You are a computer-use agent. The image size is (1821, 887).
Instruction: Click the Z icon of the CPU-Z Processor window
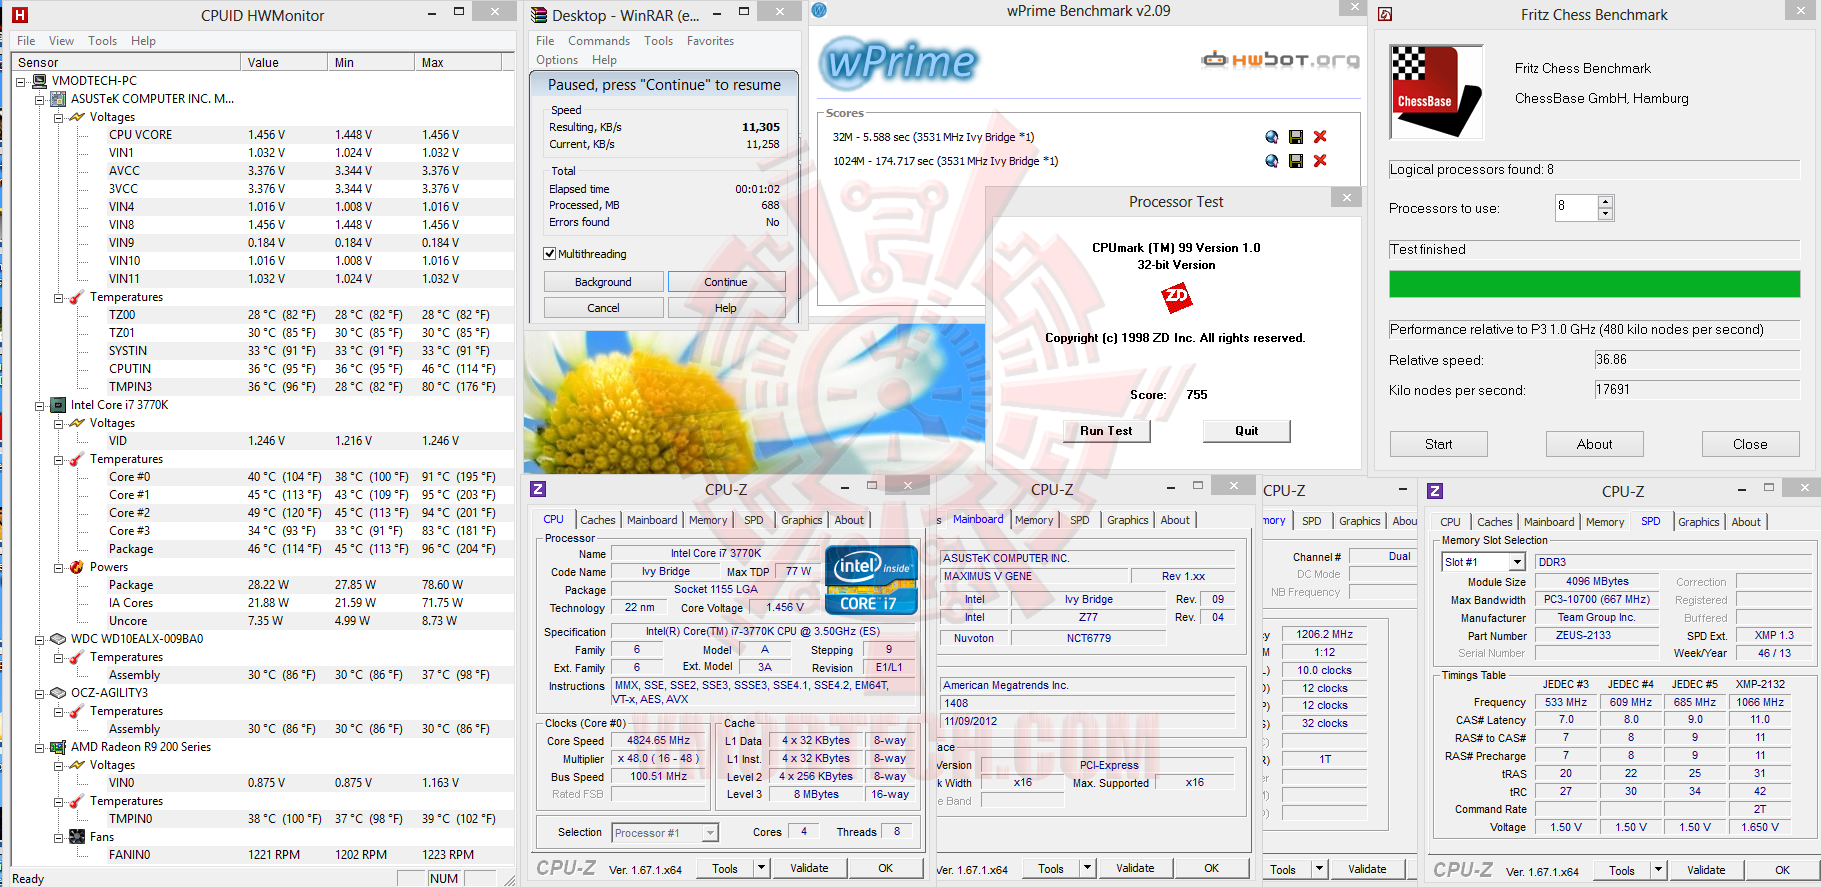click(x=538, y=489)
